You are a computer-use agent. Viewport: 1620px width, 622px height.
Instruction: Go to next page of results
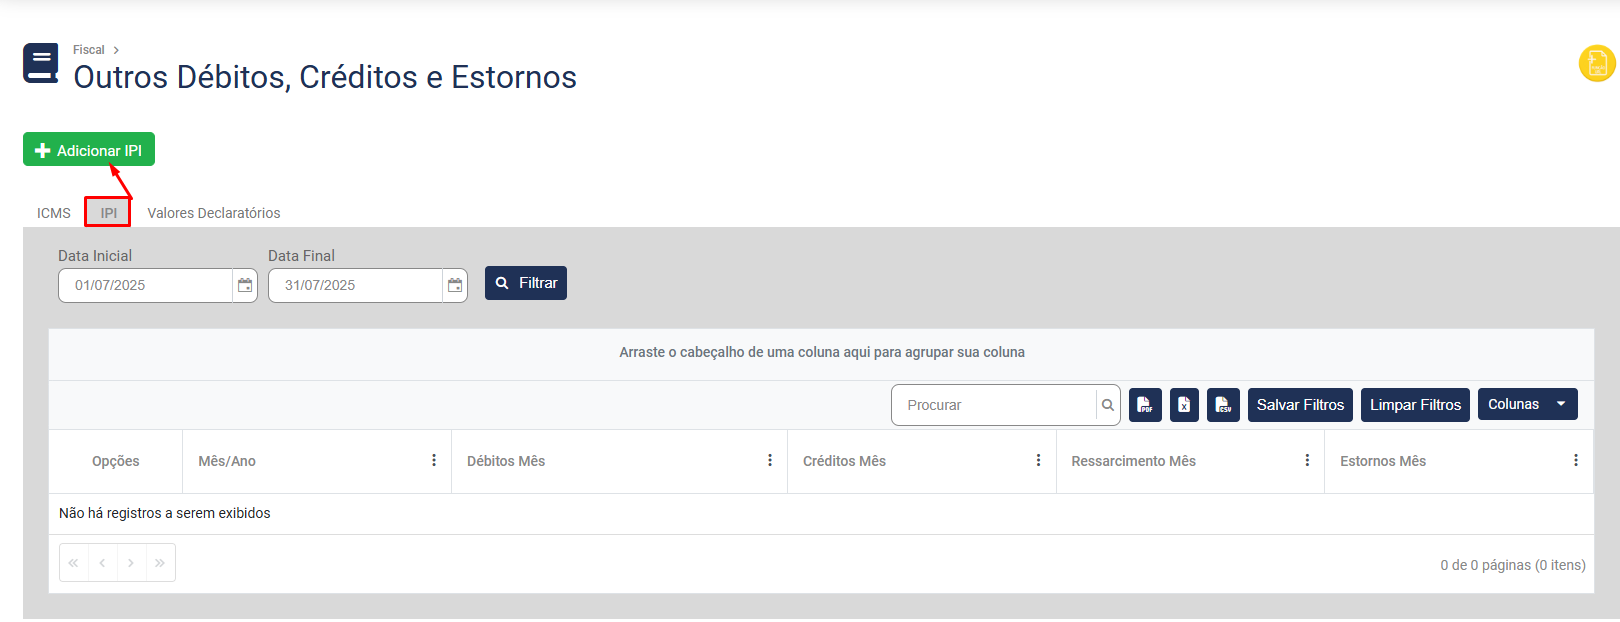pos(132,563)
